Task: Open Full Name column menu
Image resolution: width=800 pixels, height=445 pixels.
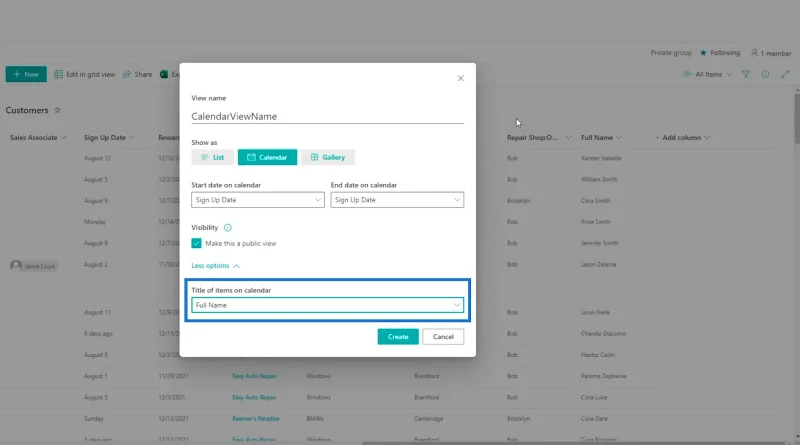Action: point(601,138)
